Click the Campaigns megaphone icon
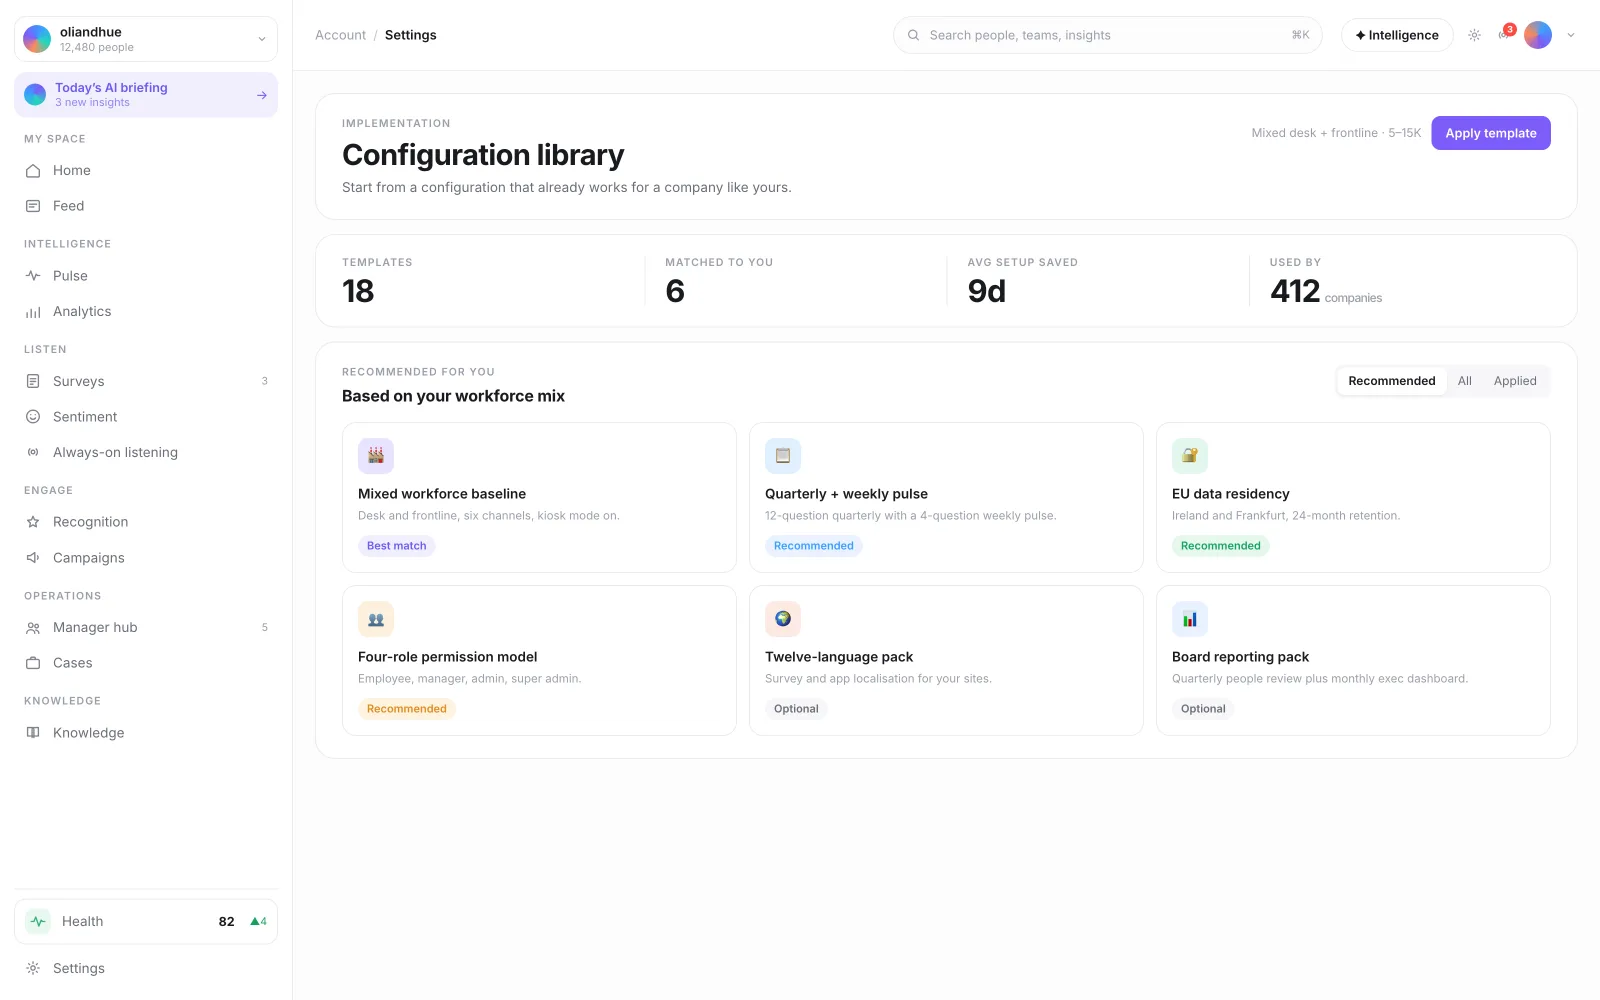The image size is (1600, 1000). 33,558
